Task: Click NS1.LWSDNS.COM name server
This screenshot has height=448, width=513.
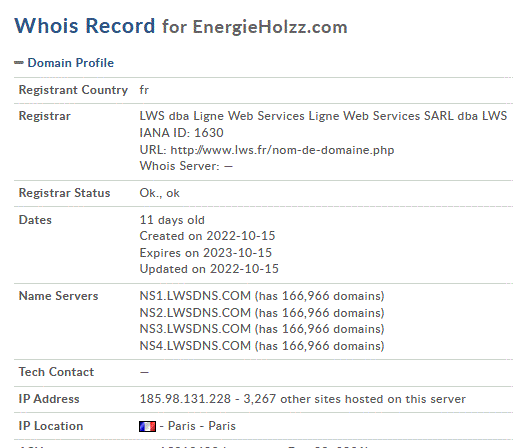Action: [x=195, y=296]
